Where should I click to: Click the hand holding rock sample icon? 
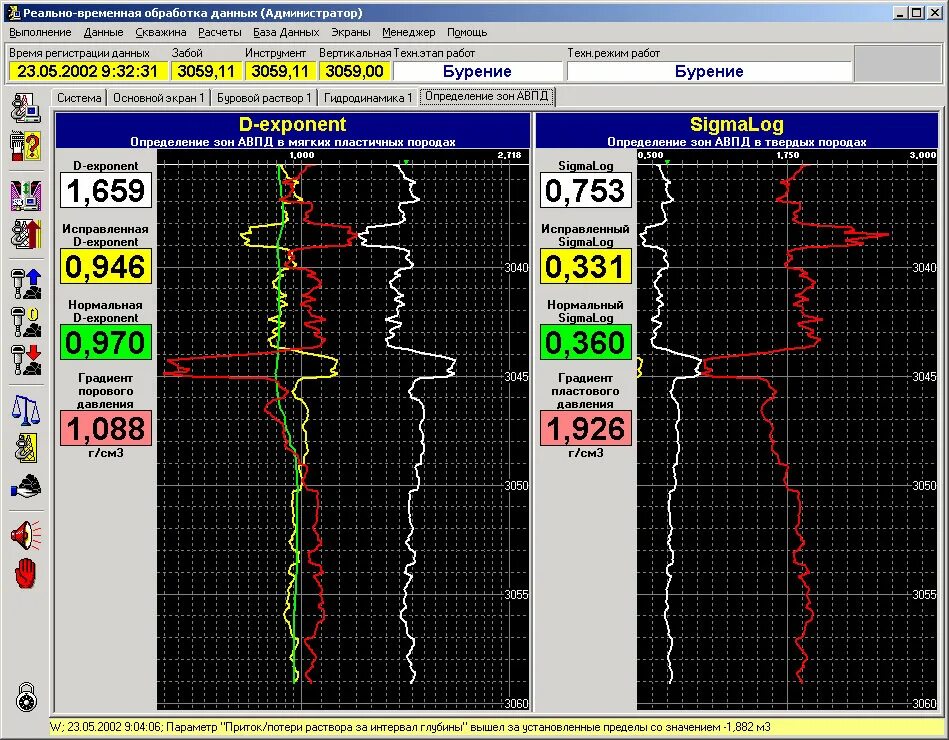click(25, 486)
